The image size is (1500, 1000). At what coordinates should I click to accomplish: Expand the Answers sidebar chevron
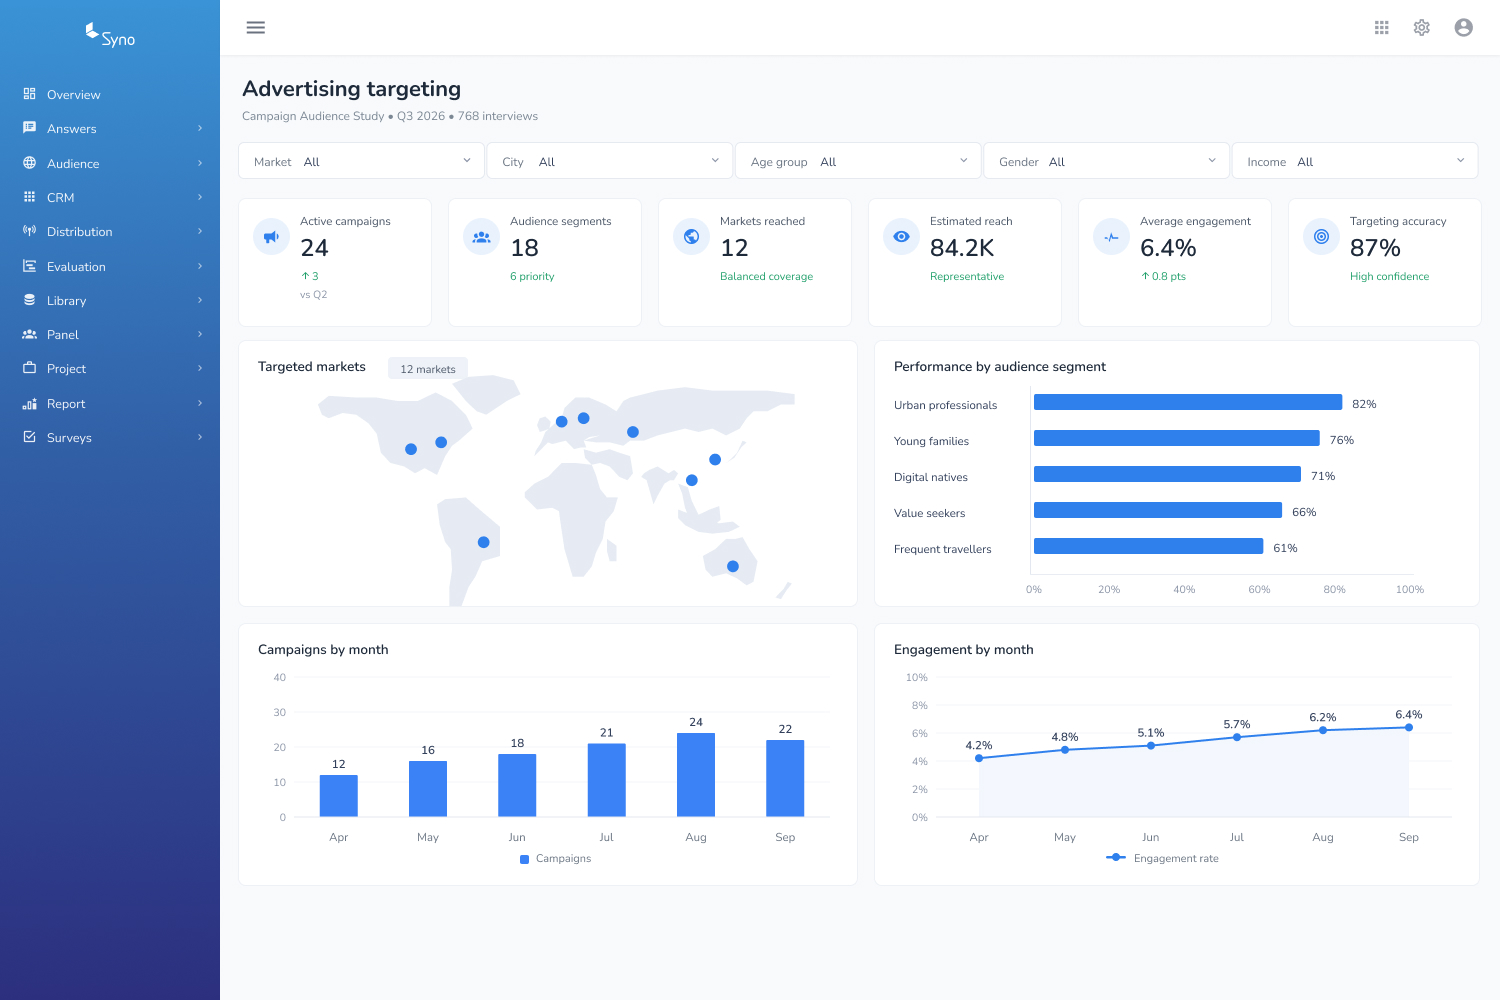(x=200, y=128)
